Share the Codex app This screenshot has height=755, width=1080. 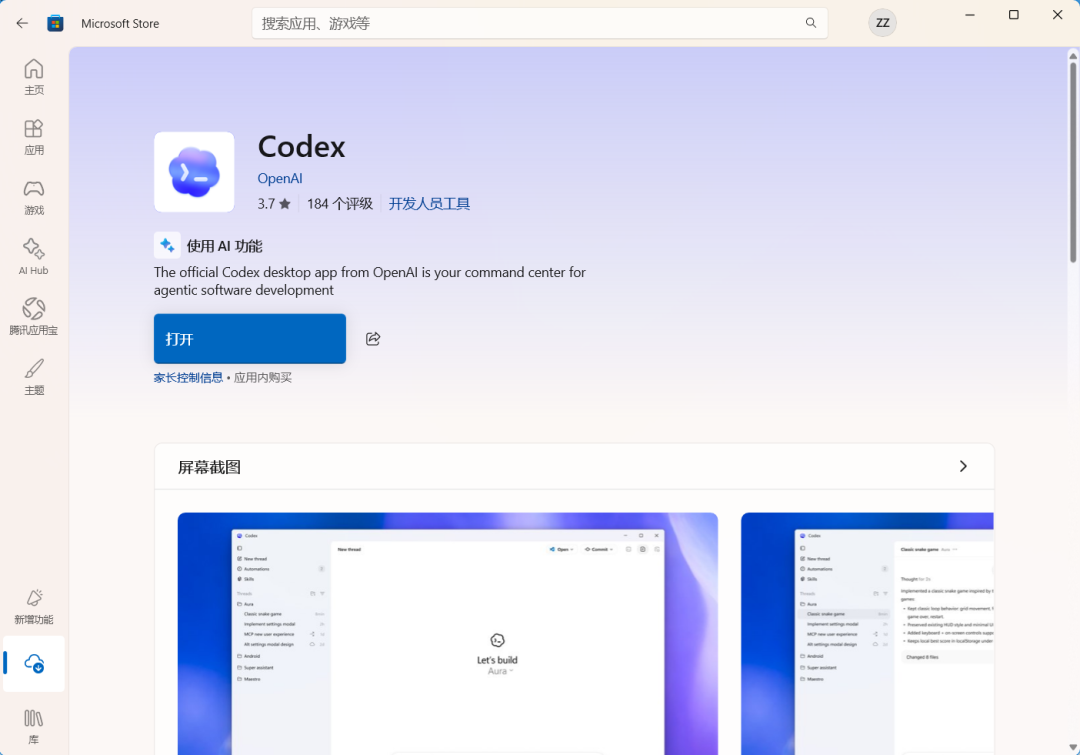tap(373, 338)
